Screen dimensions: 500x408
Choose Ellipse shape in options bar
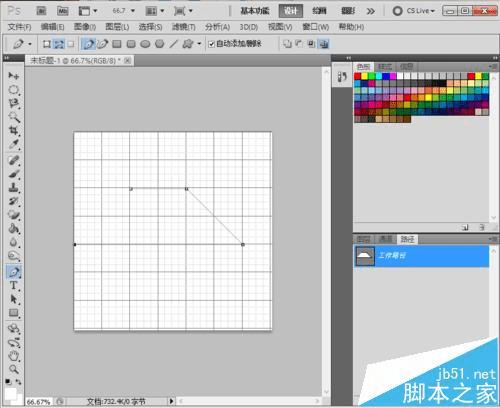(145, 44)
